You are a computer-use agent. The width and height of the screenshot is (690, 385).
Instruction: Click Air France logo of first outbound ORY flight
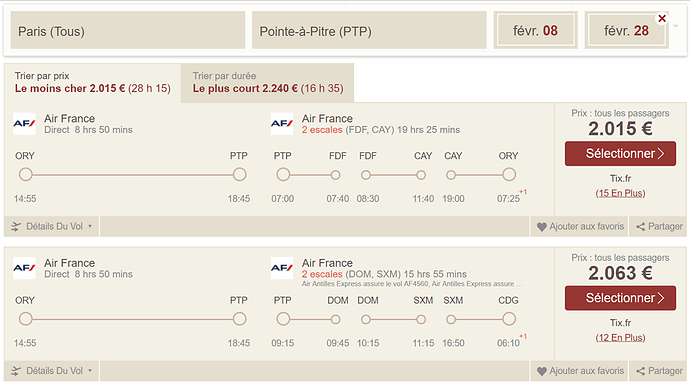24,124
